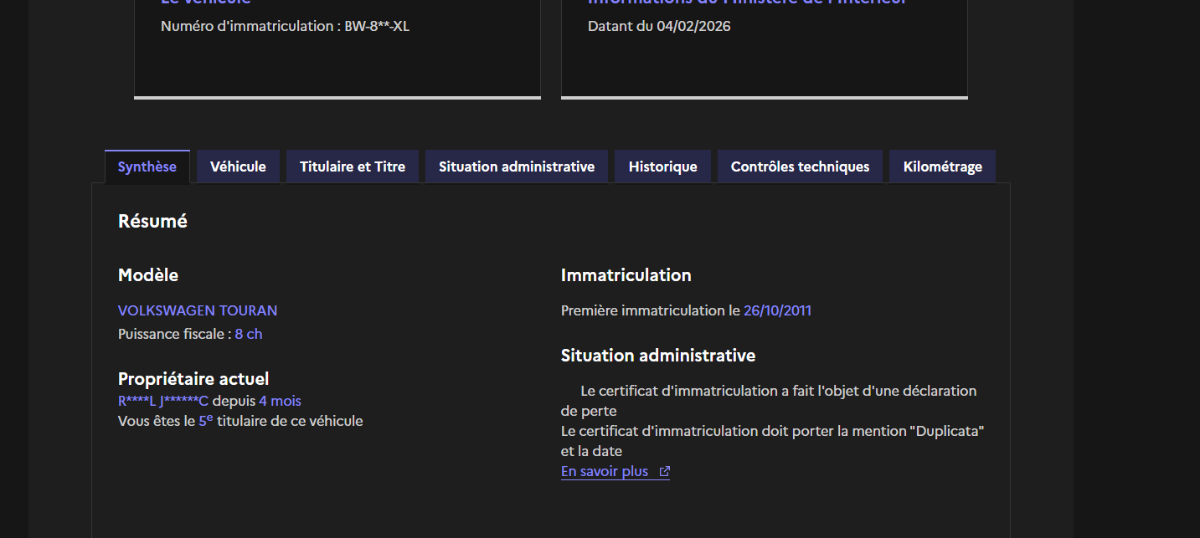1200x538 pixels.
Task: Open the Situation administrative tab
Action: [x=517, y=167]
